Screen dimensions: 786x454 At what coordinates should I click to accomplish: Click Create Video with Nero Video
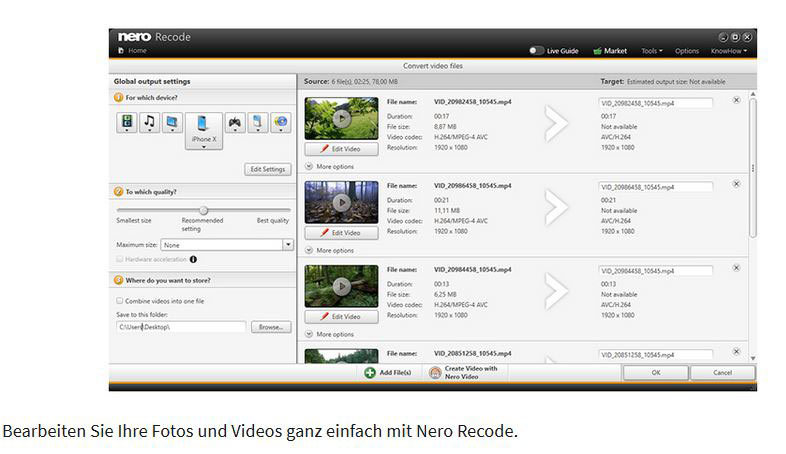pos(464,372)
